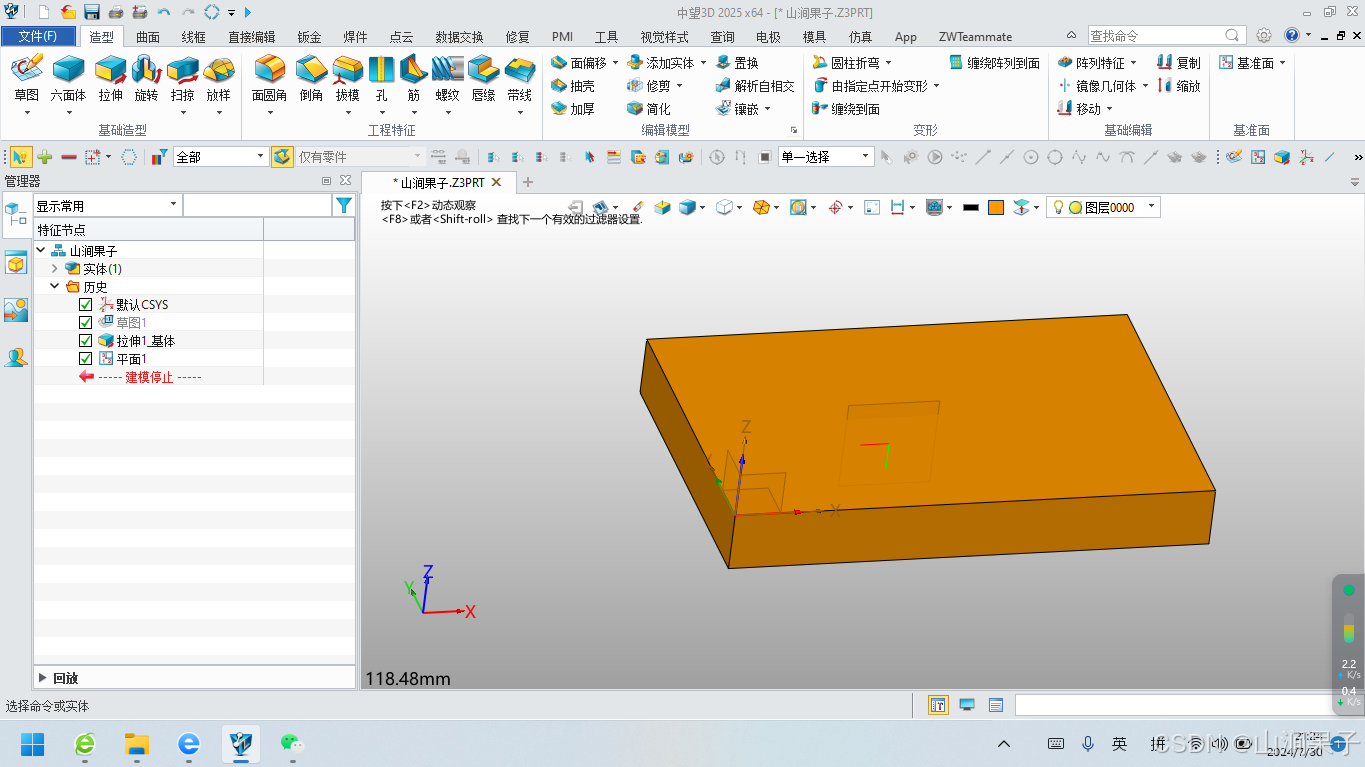Image resolution: width=1365 pixels, height=767 pixels.
Task: Open WeChat from the taskbar
Action: click(x=291, y=743)
